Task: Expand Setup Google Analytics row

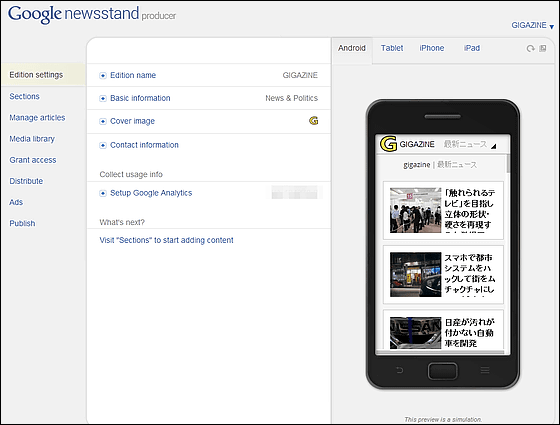Action: (103, 193)
